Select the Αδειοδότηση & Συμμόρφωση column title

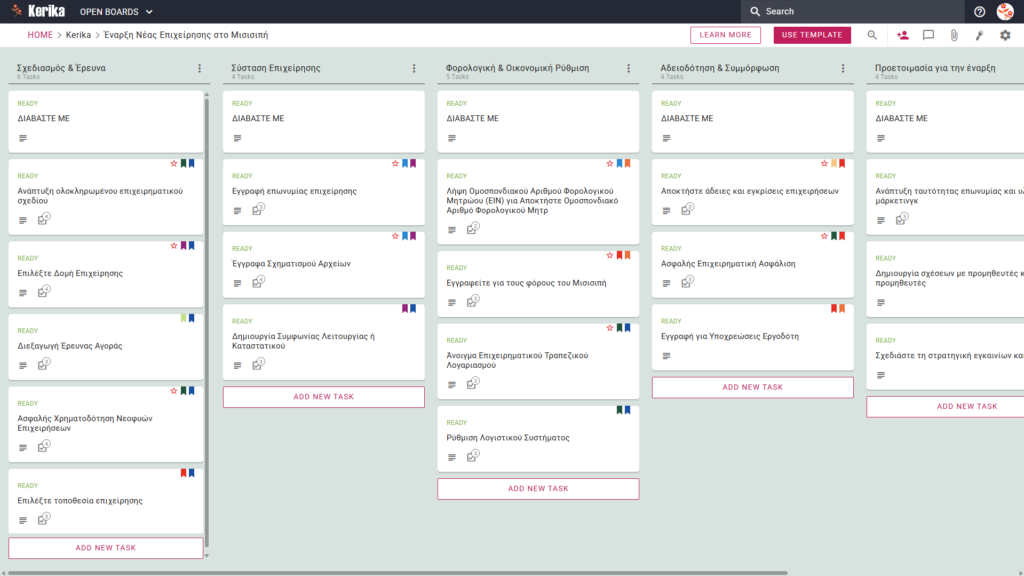click(720, 68)
